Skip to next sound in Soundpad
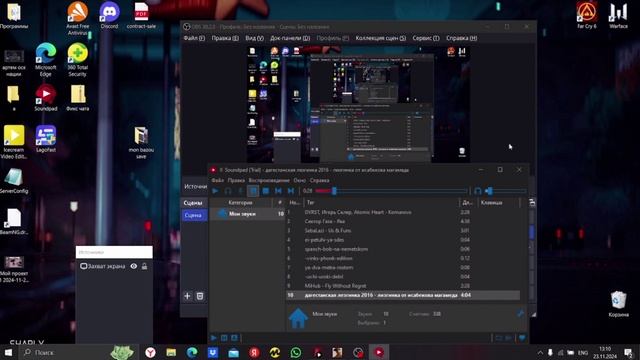Image resolution: width=640 pixels, height=360 pixels. [291, 191]
